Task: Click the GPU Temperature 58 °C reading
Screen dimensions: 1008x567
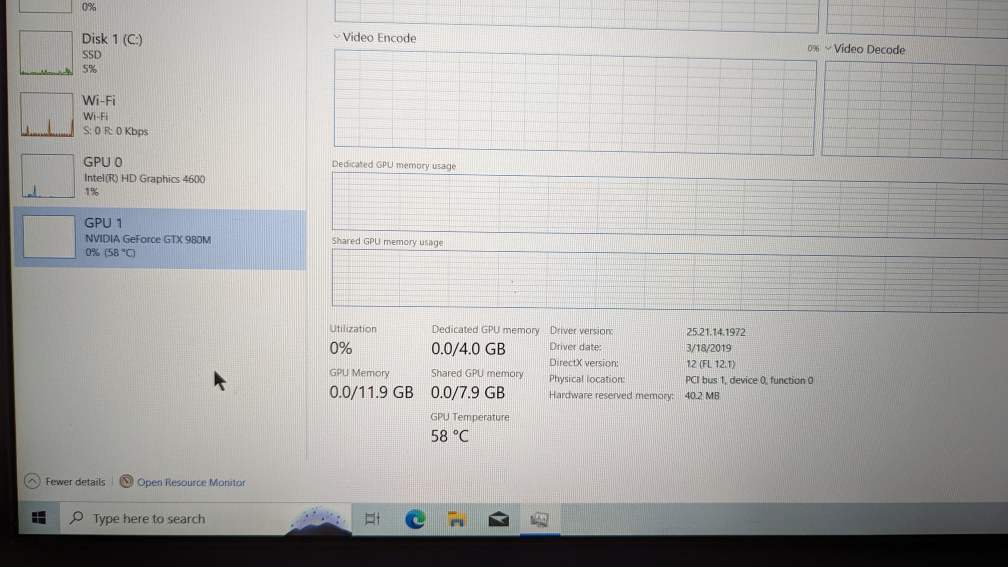Action: 449,436
